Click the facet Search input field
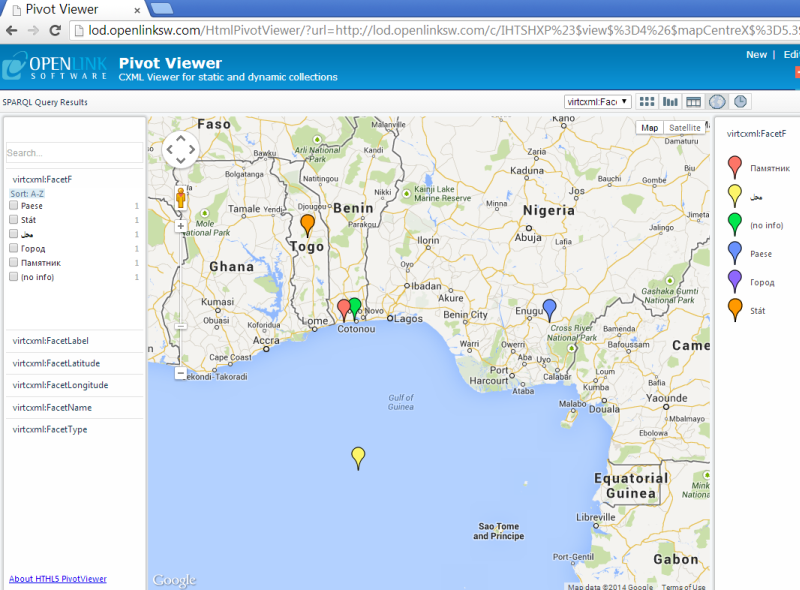 click(x=73, y=153)
